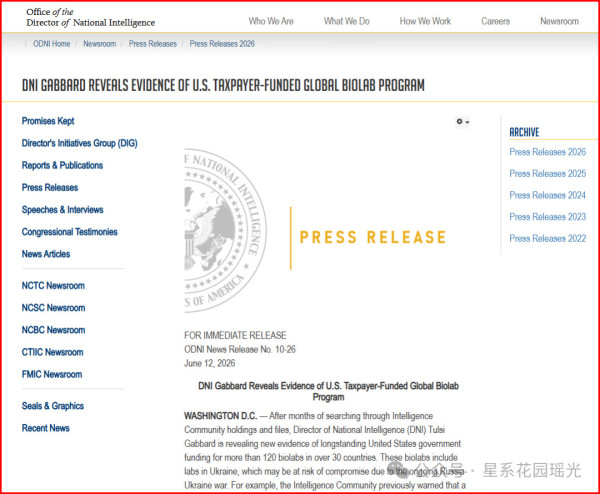Click the ODNI seal press release image
Viewport: 600px width, 494px height.
(x=316, y=231)
